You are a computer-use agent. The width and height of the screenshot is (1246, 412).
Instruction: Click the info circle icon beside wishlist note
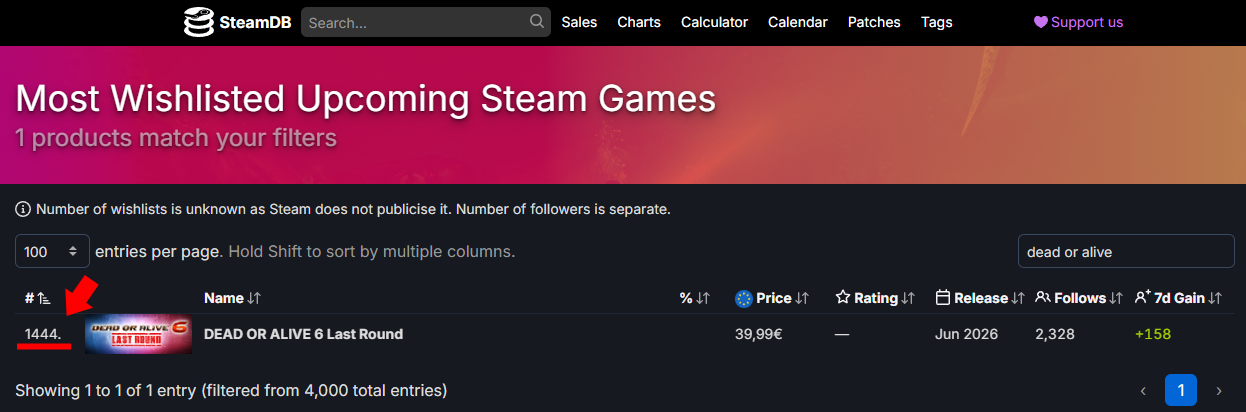click(x=23, y=210)
